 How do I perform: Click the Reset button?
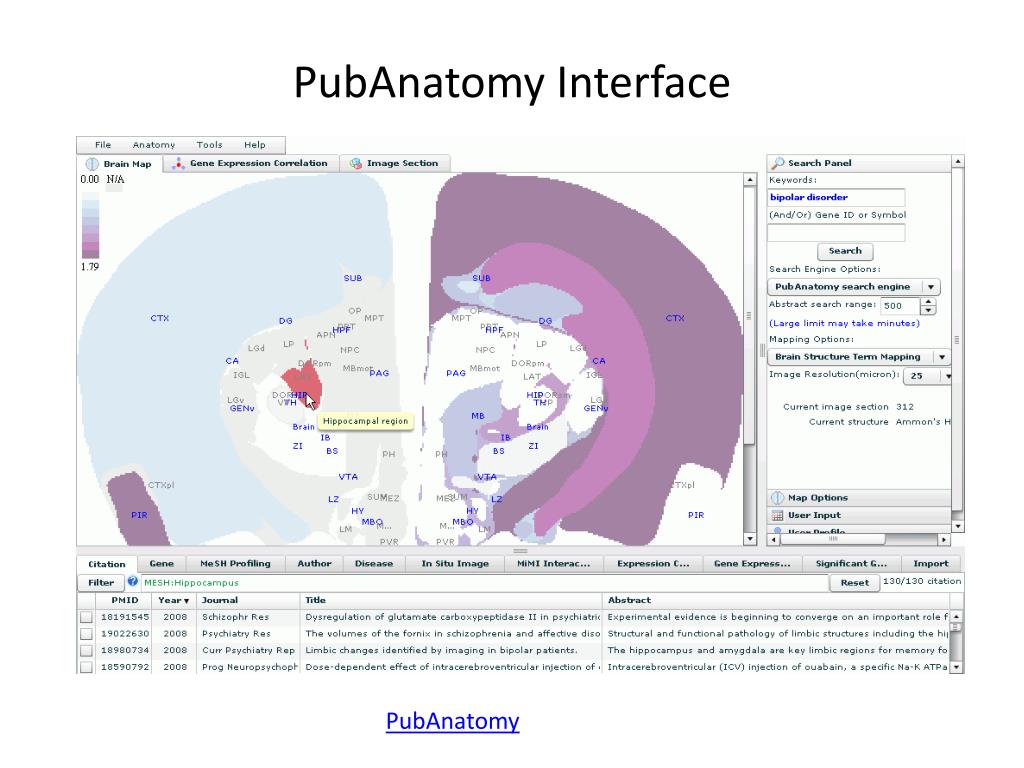pyautogui.click(x=854, y=583)
